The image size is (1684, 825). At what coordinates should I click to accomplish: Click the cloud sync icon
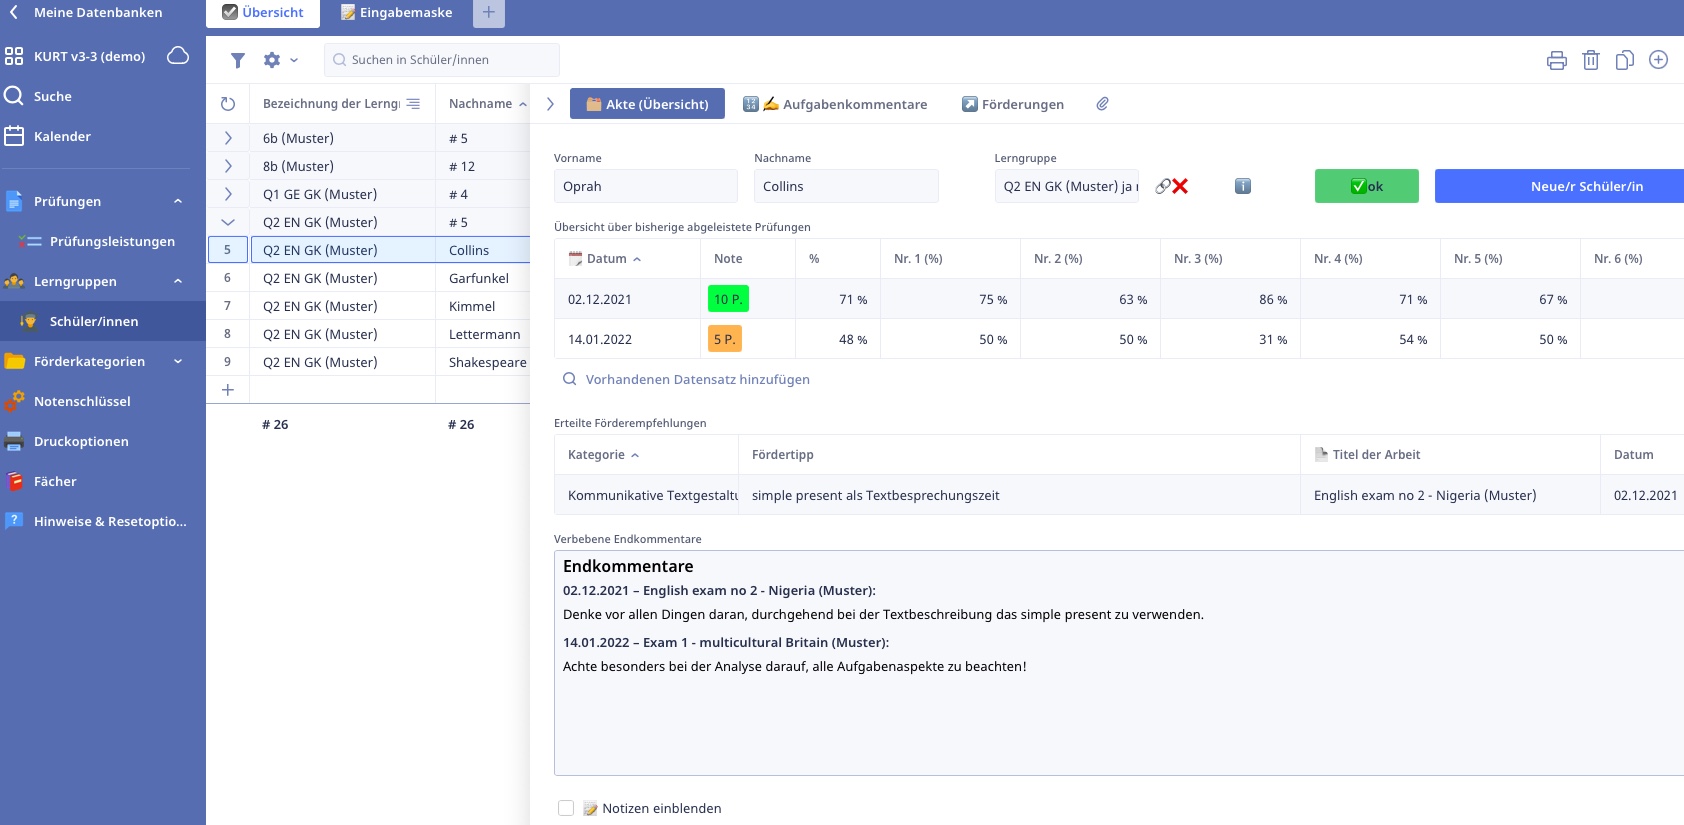point(178,55)
